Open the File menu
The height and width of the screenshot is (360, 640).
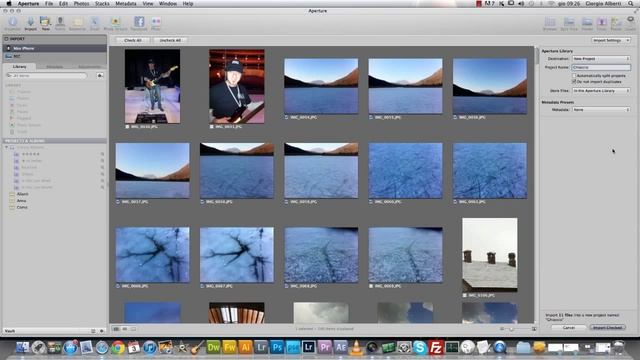coord(49,4)
